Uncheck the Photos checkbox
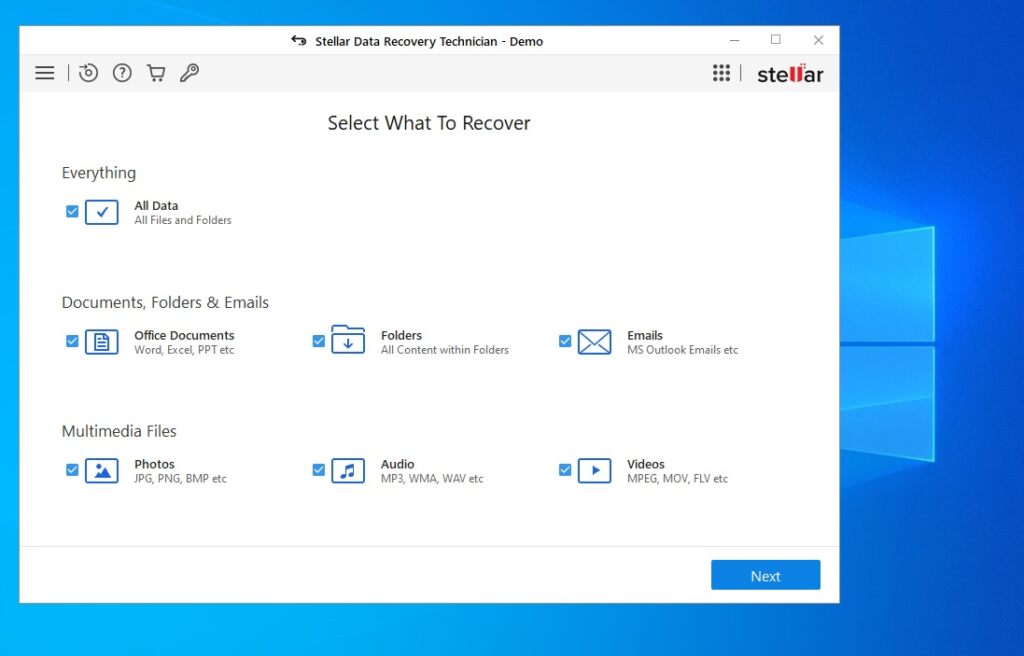Screen dimensions: 1024x656 (72, 470)
